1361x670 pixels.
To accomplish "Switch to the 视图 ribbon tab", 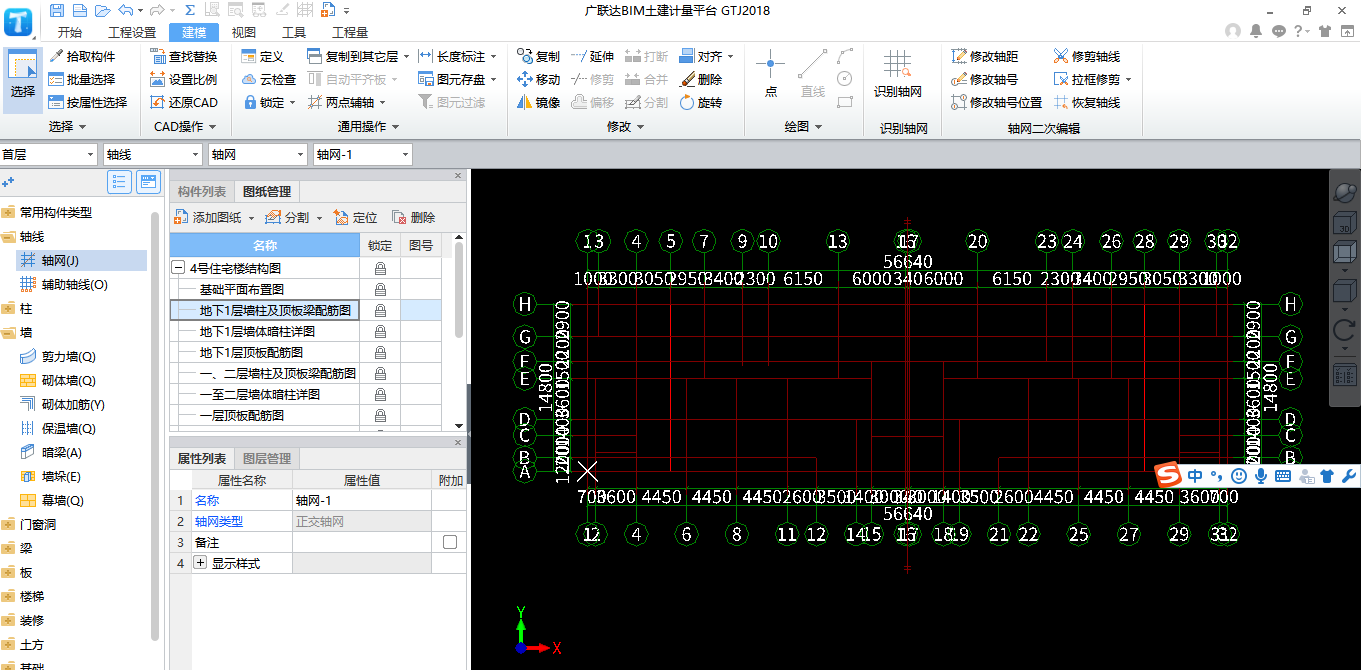I will pos(243,32).
